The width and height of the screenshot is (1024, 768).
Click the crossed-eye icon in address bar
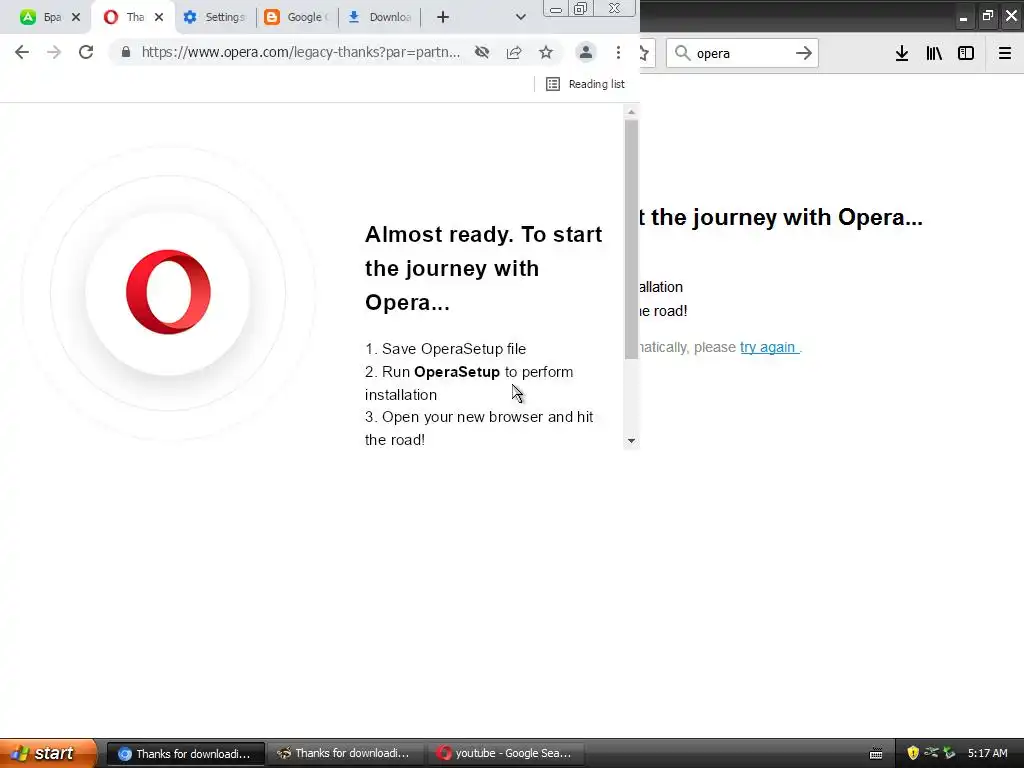coord(482,52)
